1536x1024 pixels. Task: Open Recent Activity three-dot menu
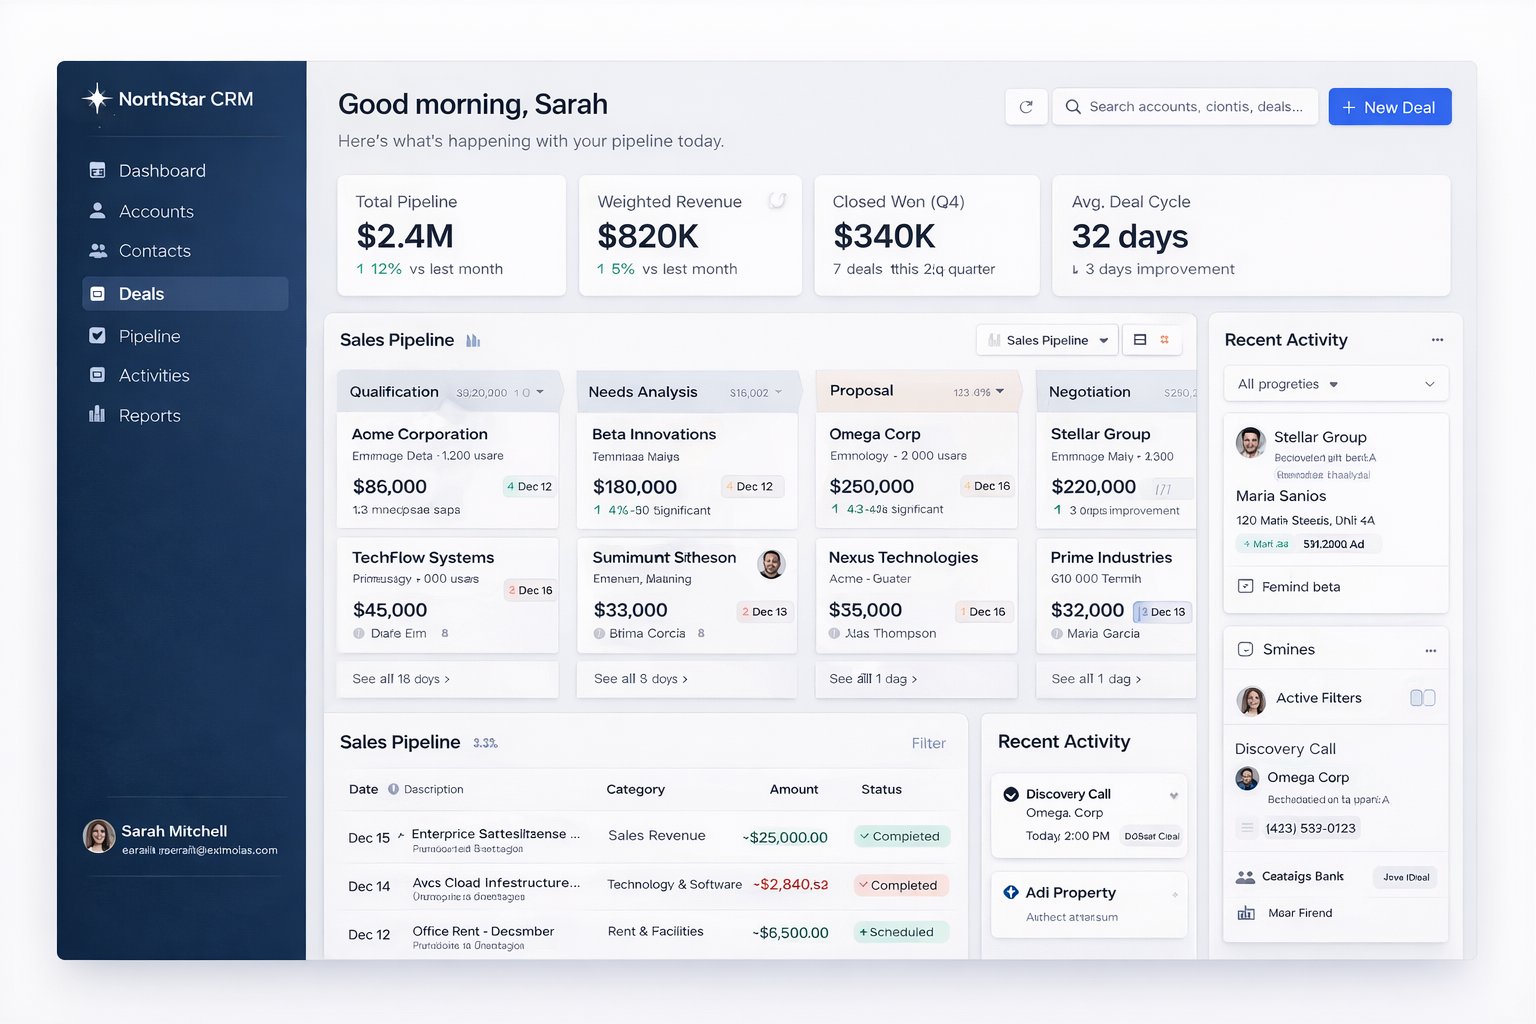(x=1437, y=340)
